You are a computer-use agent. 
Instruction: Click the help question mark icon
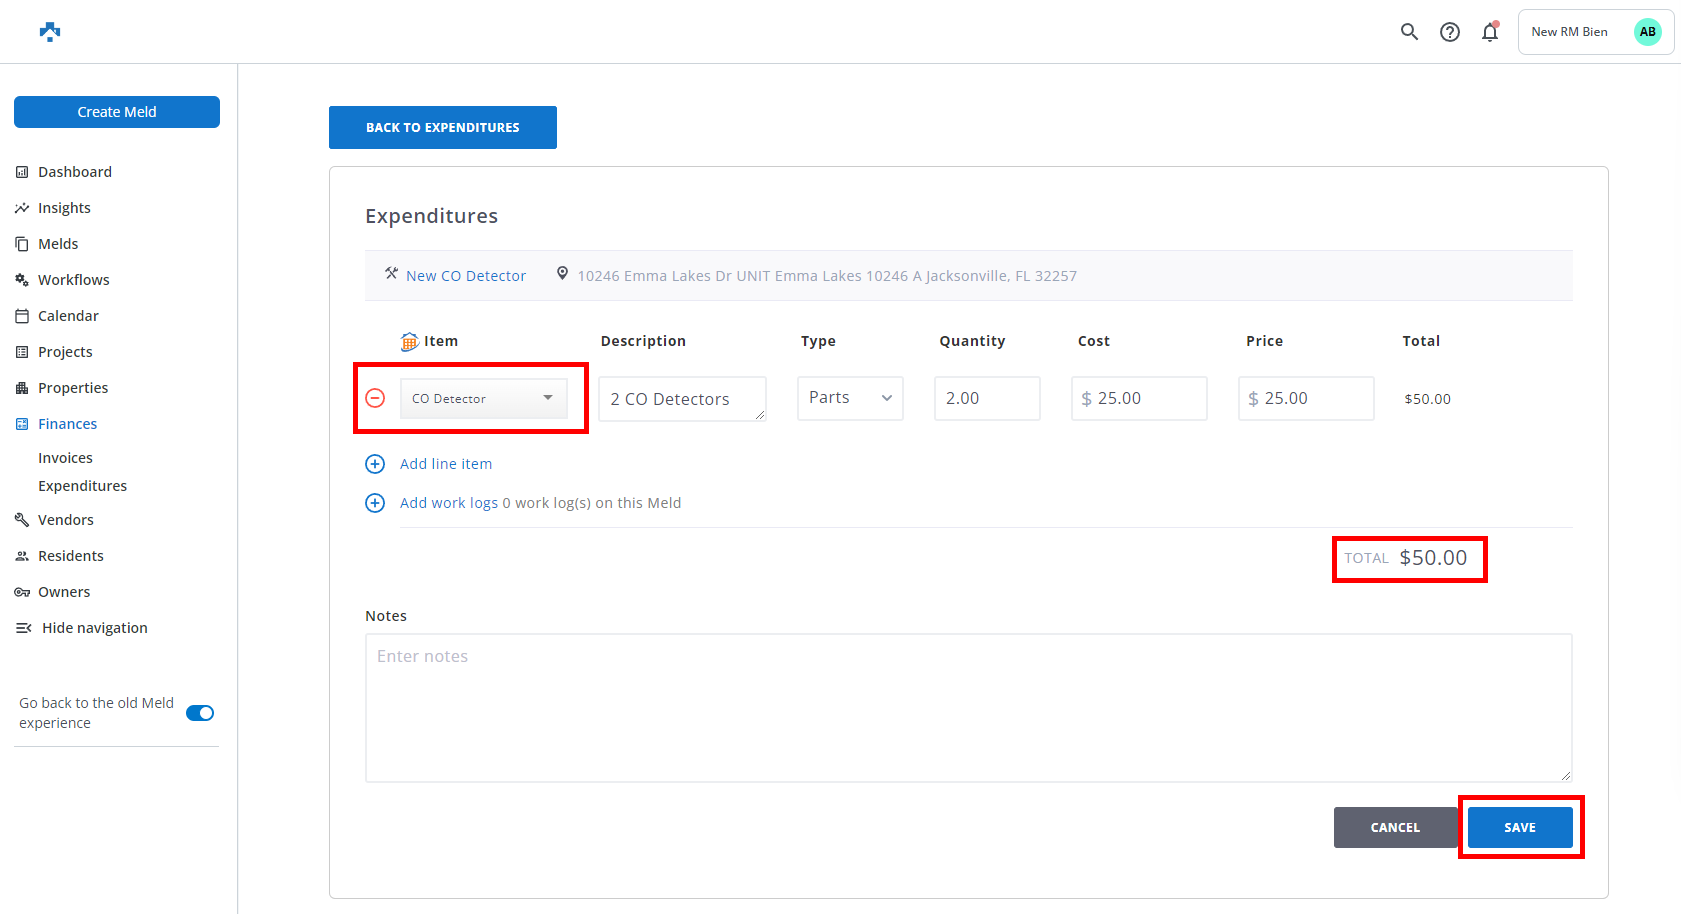[1449, 32]
